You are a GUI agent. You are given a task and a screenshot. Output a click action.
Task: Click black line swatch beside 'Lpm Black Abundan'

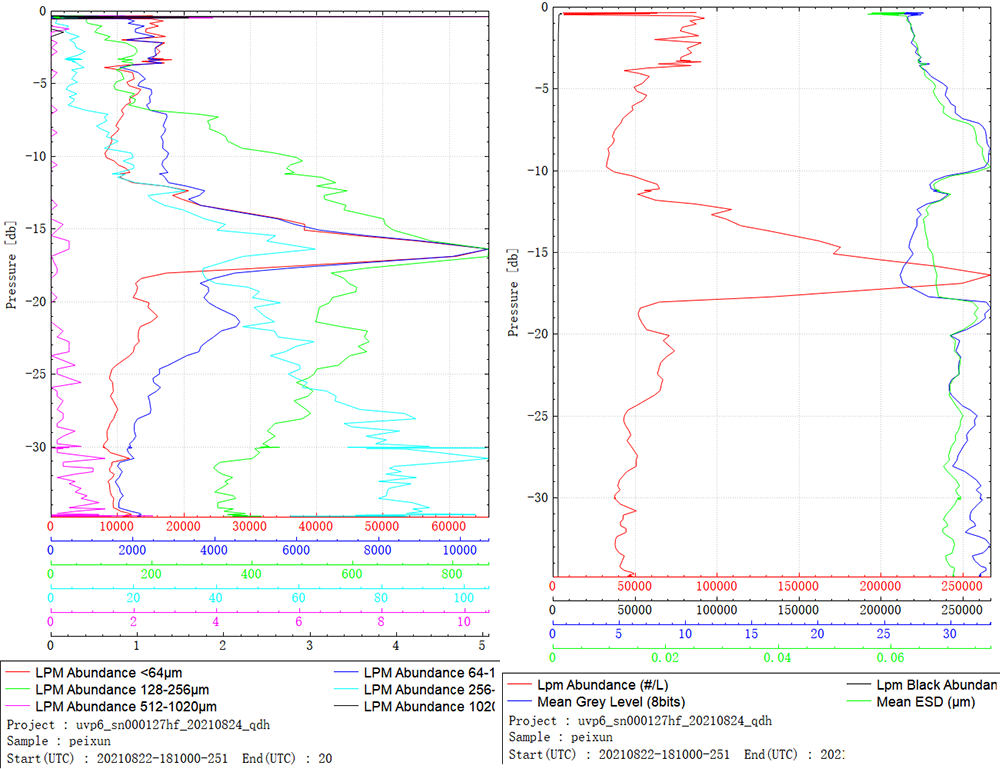(858, 685)
